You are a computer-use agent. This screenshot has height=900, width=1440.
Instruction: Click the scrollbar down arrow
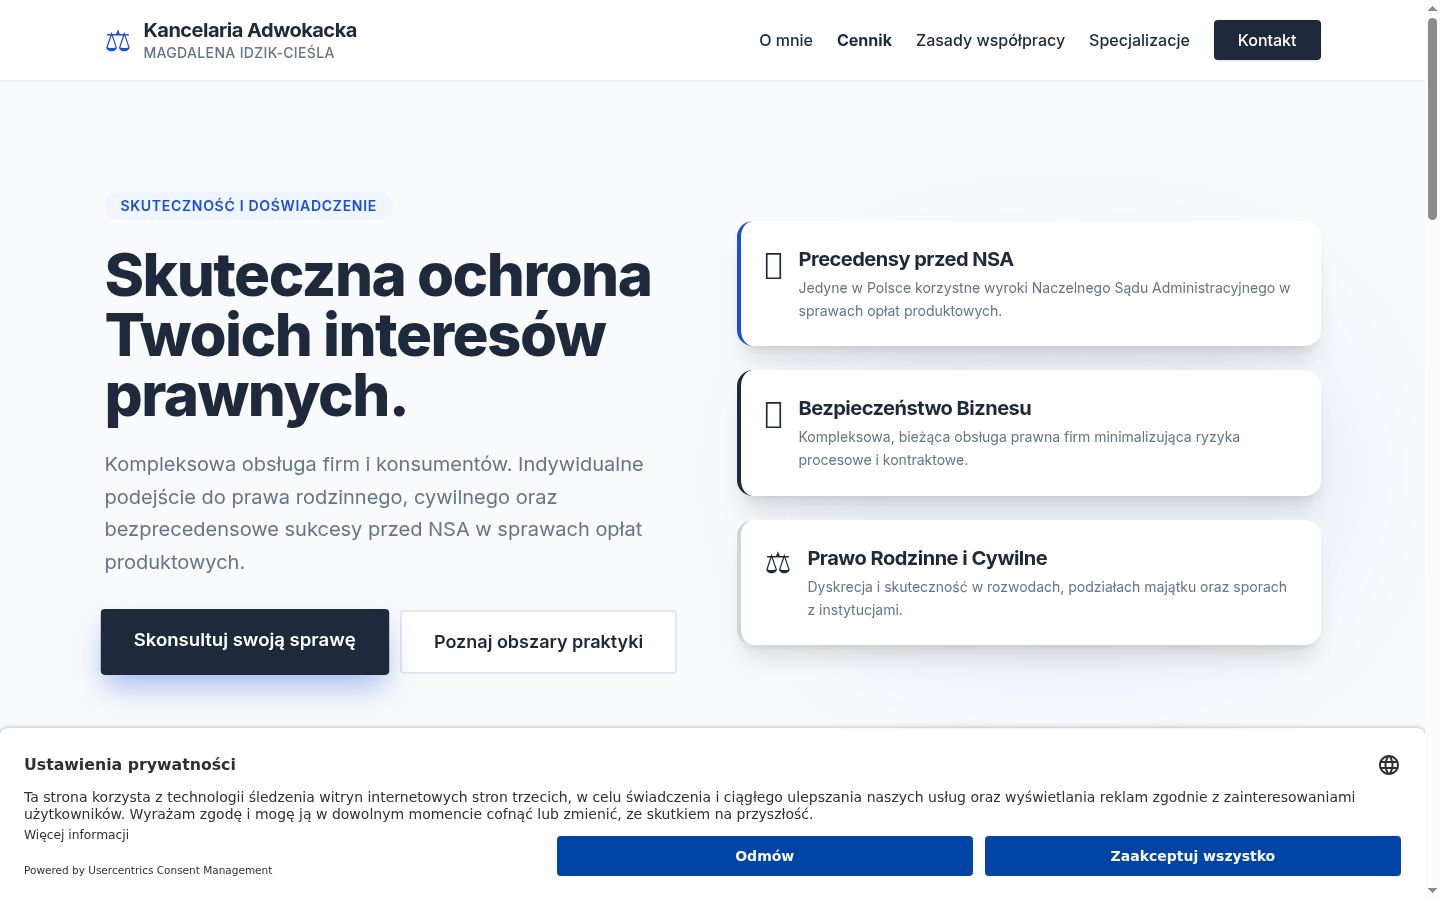1432,890
